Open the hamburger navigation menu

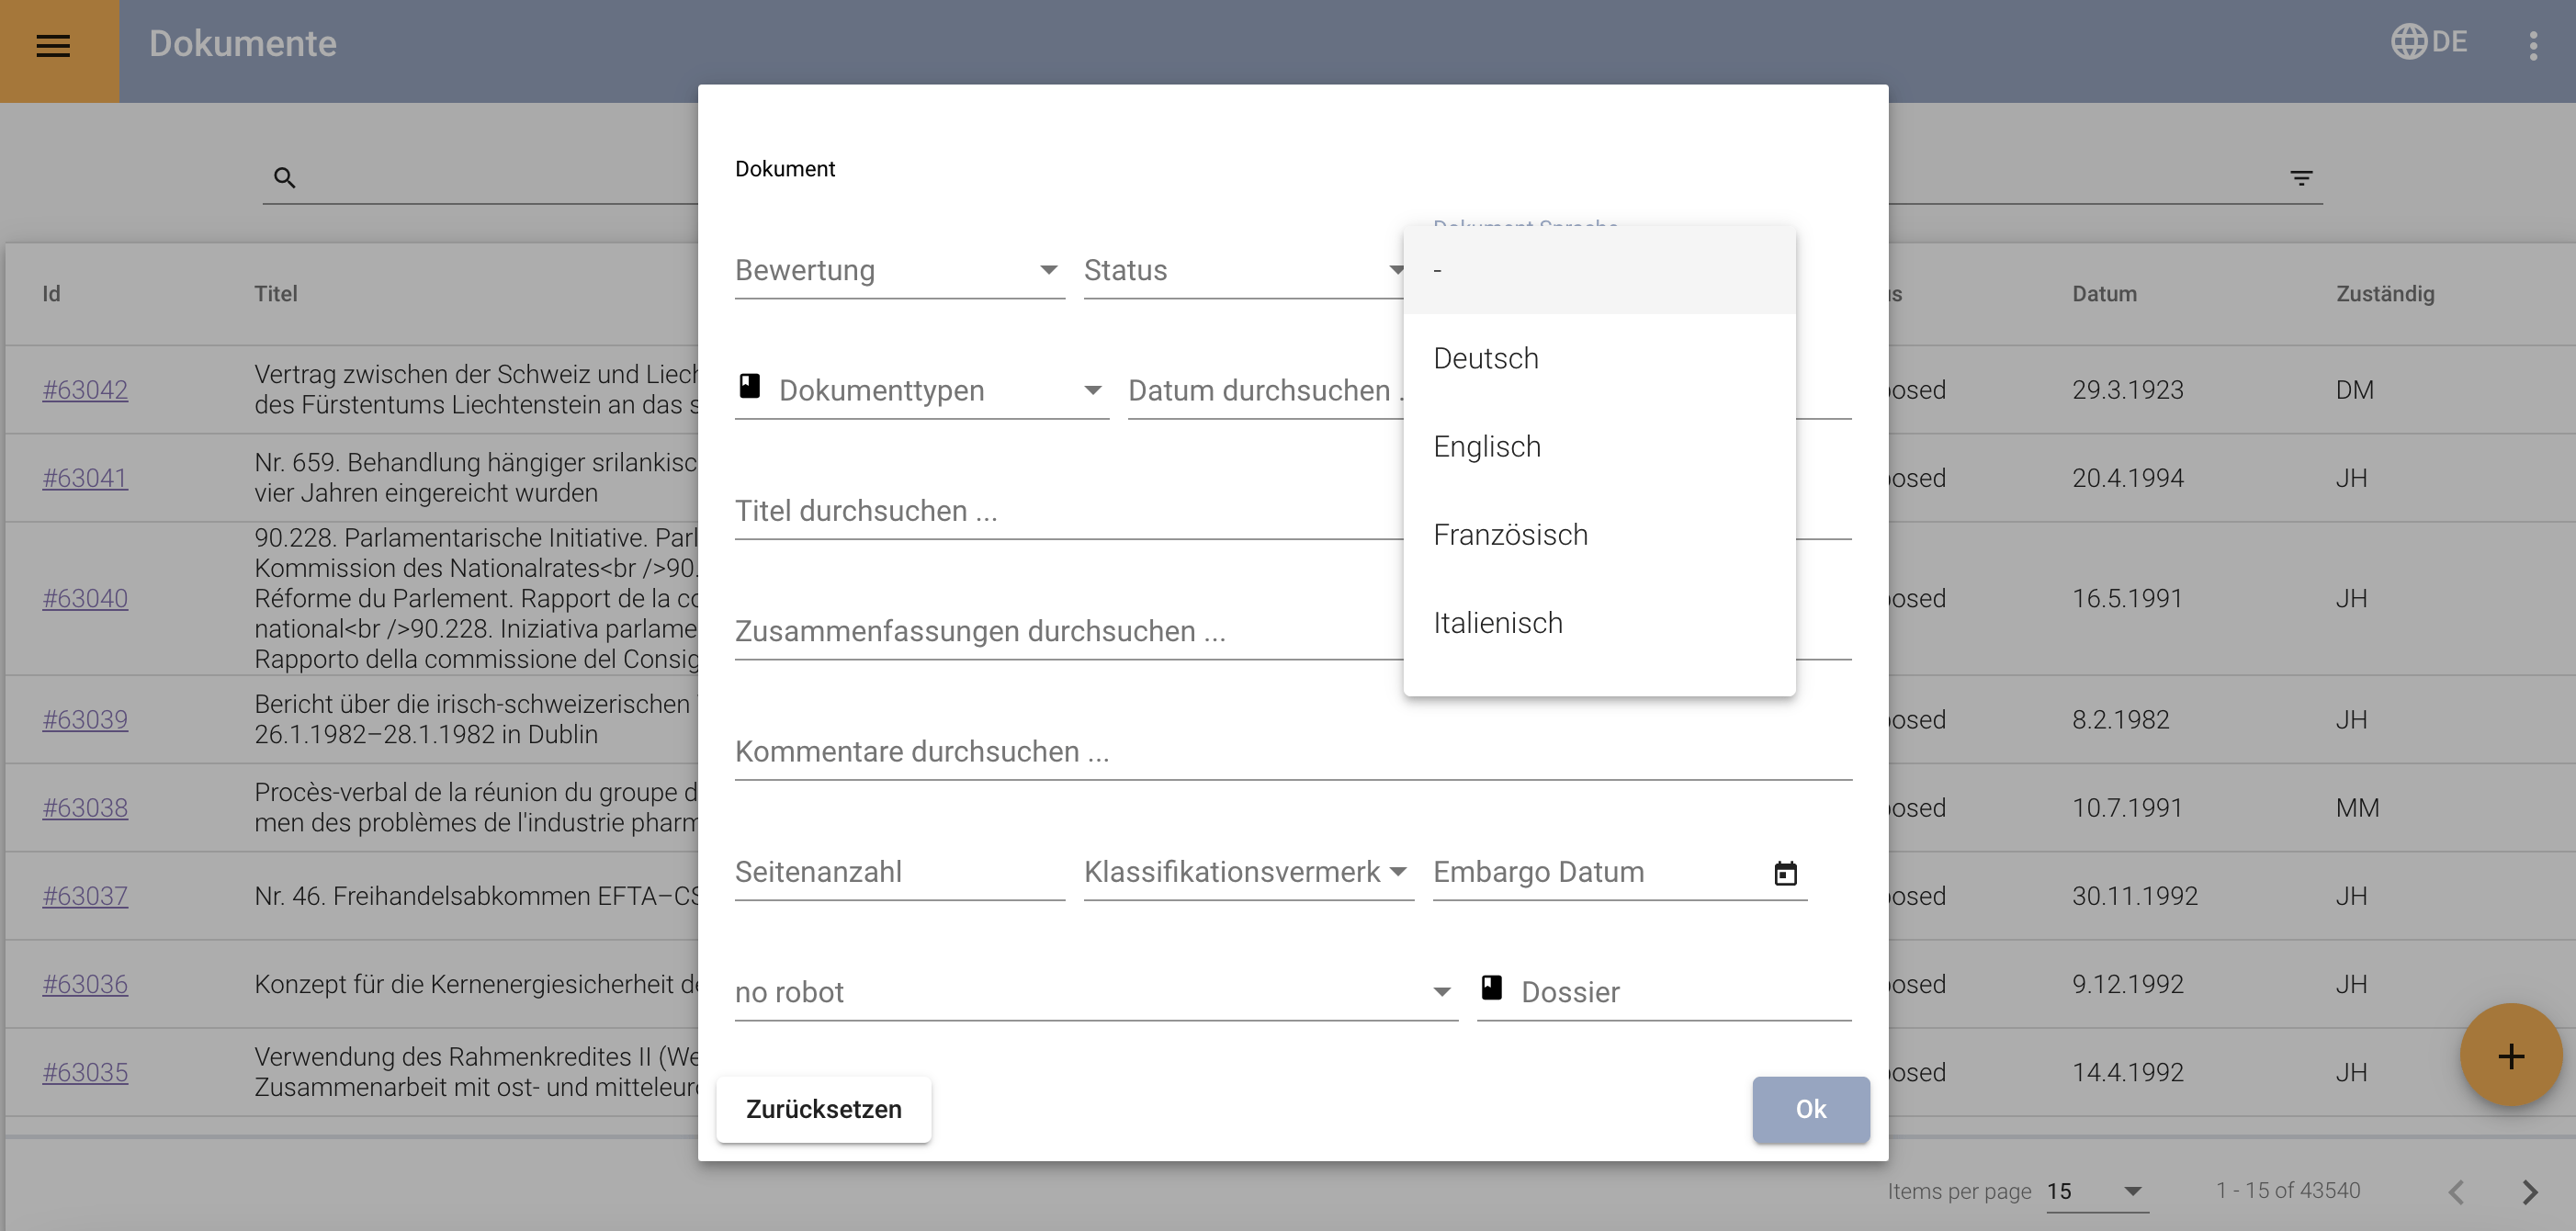pos(53,45)
